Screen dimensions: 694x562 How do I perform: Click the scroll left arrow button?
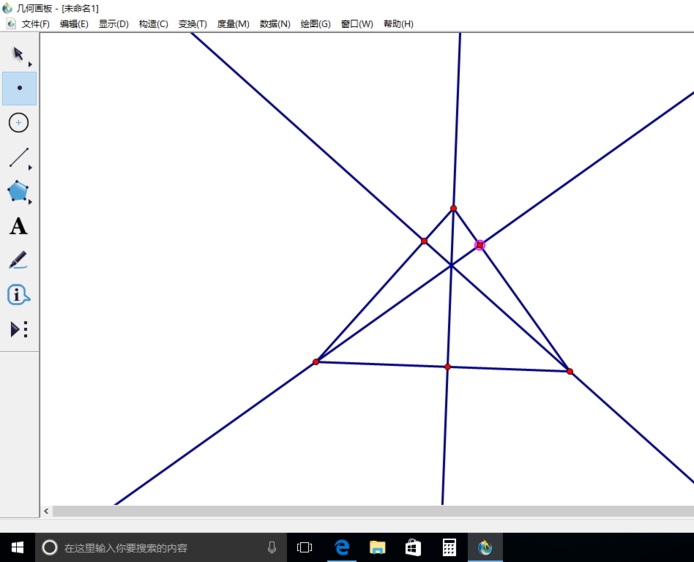click(46, 511)
